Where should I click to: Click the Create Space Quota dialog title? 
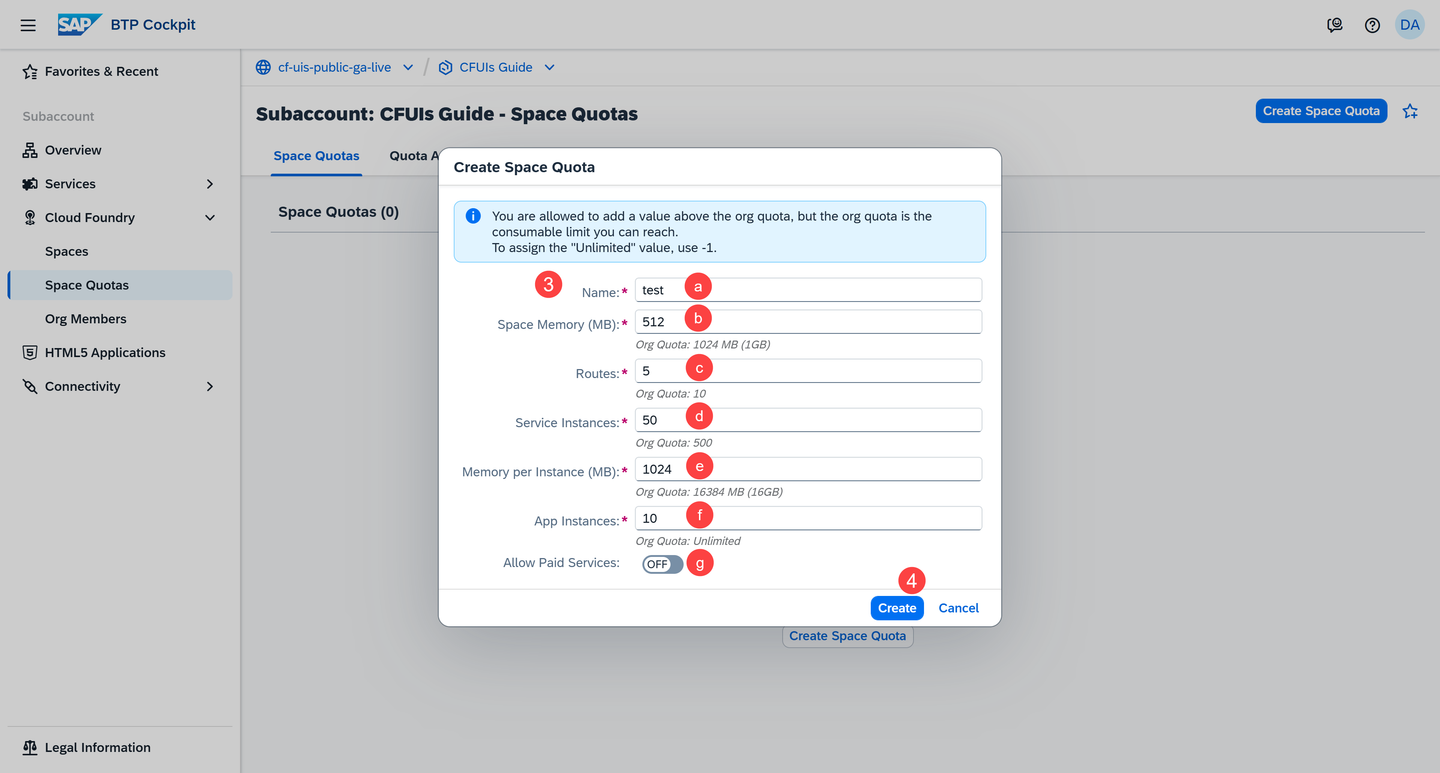524,167
